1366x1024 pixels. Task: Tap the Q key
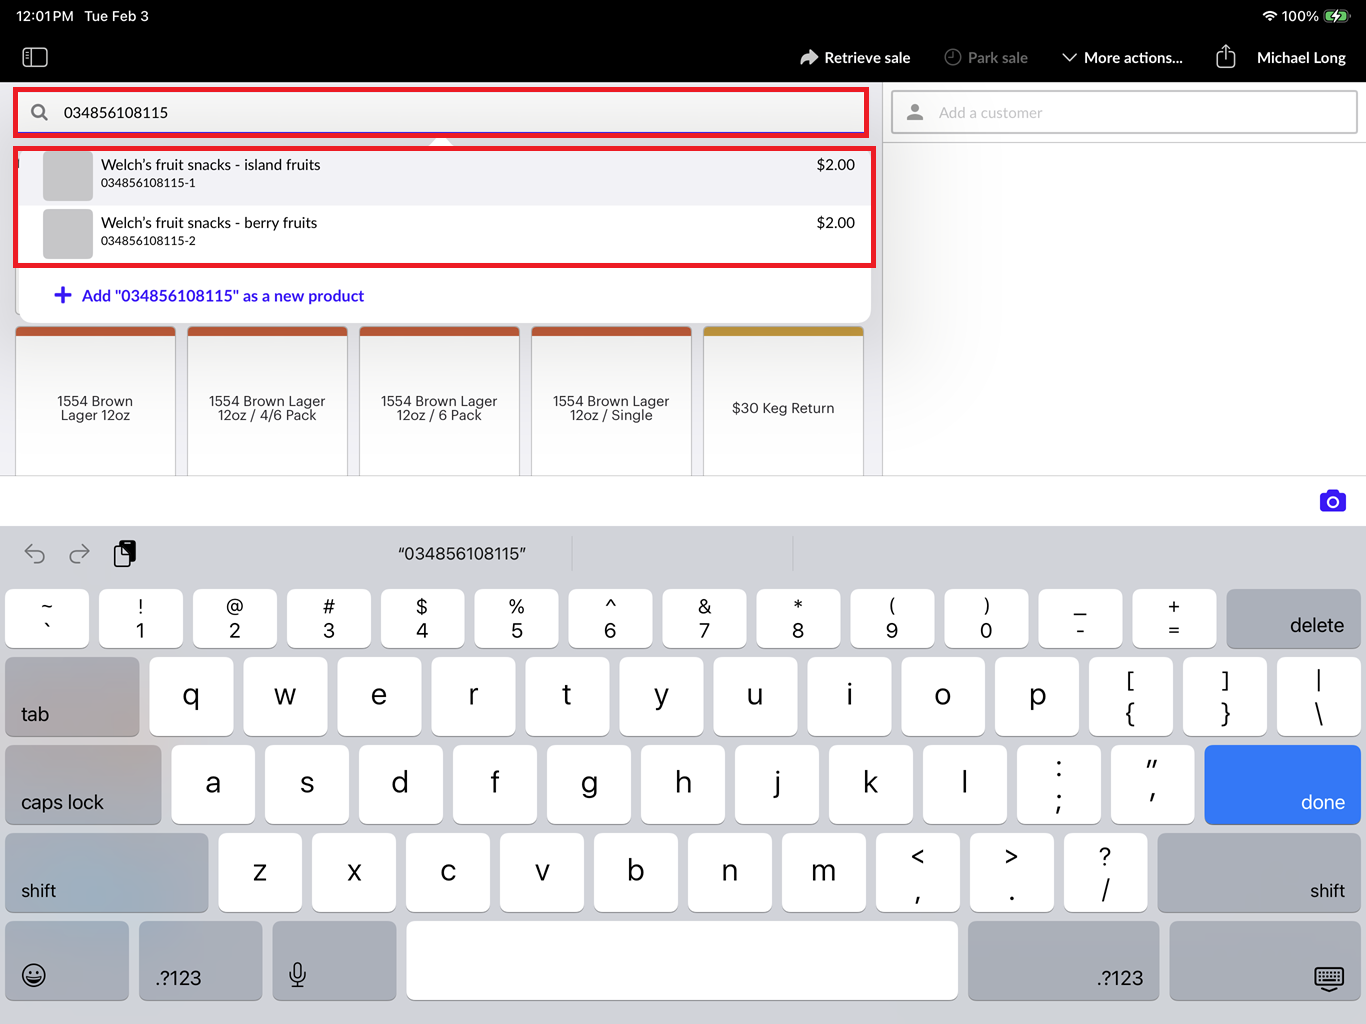[x=191, y=697]
